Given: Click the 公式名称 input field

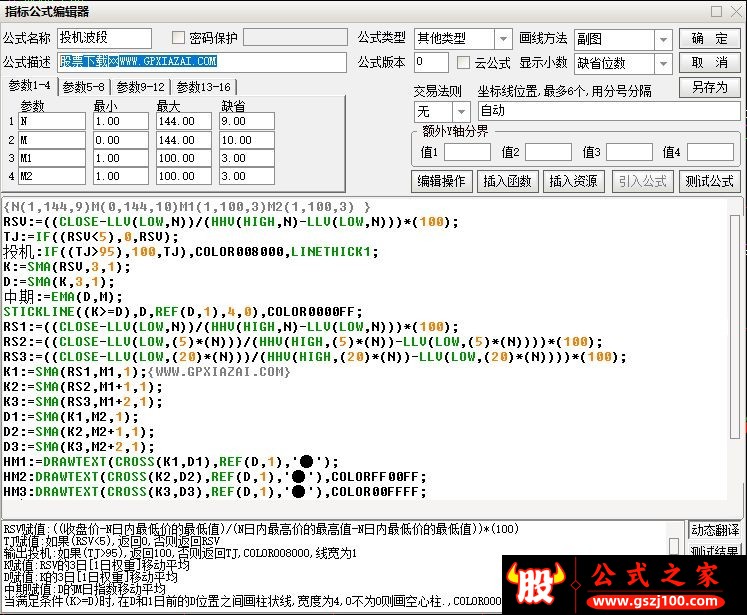Looking at the screenshot, I should tap(104, 38).
